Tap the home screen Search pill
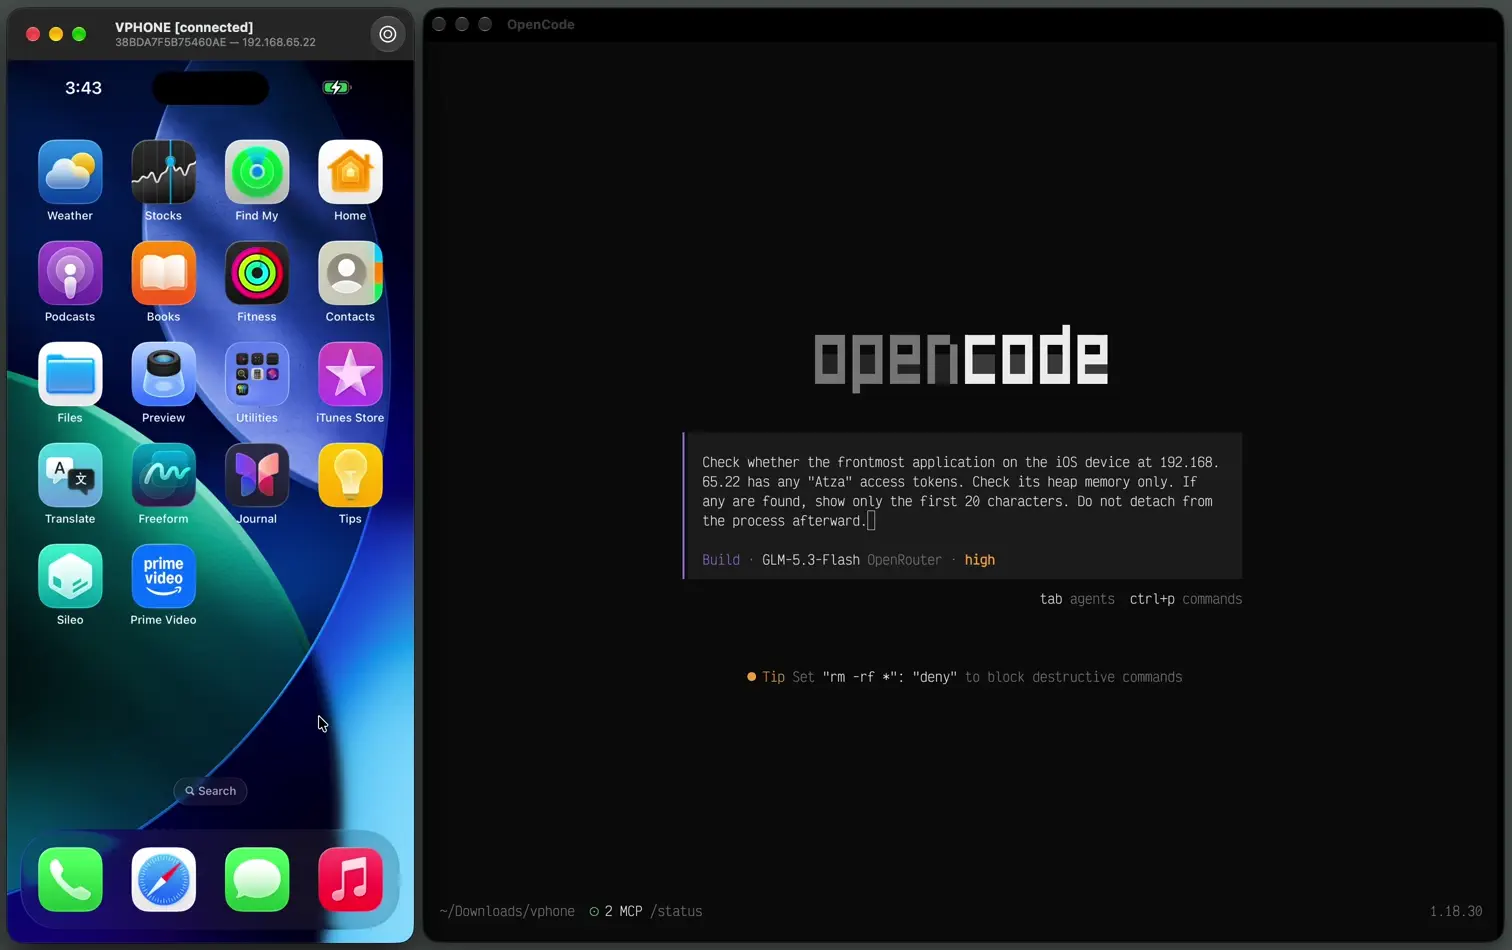 [x=210, y=791]
